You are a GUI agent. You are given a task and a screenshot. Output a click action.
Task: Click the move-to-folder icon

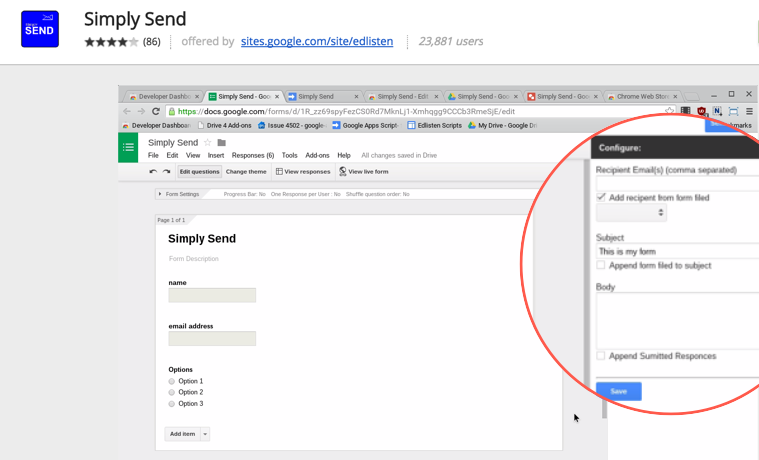(x=222, y=142)
